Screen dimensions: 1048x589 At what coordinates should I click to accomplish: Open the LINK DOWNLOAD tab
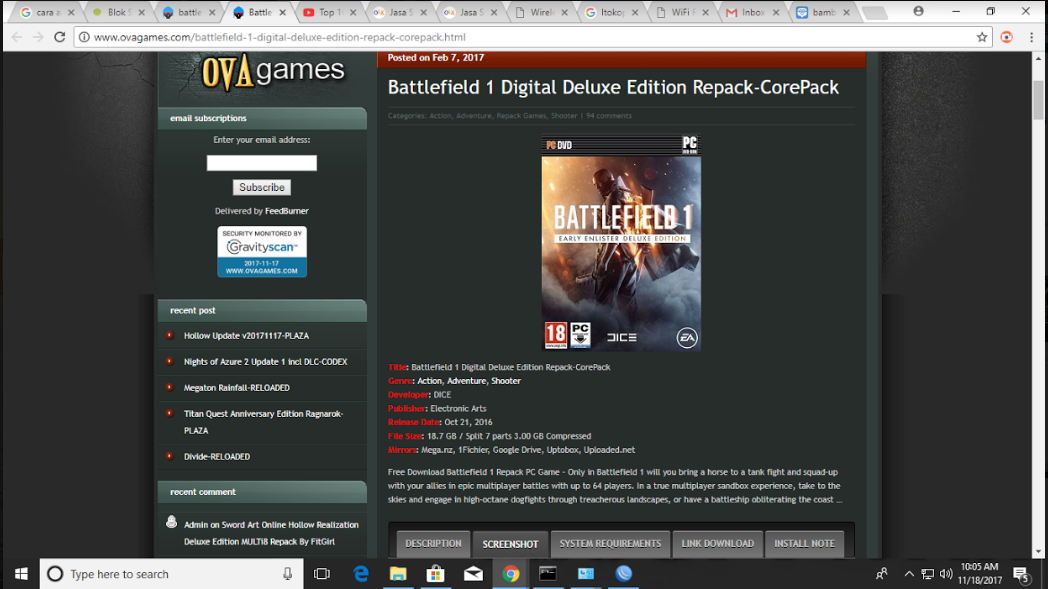coord(717,544)
